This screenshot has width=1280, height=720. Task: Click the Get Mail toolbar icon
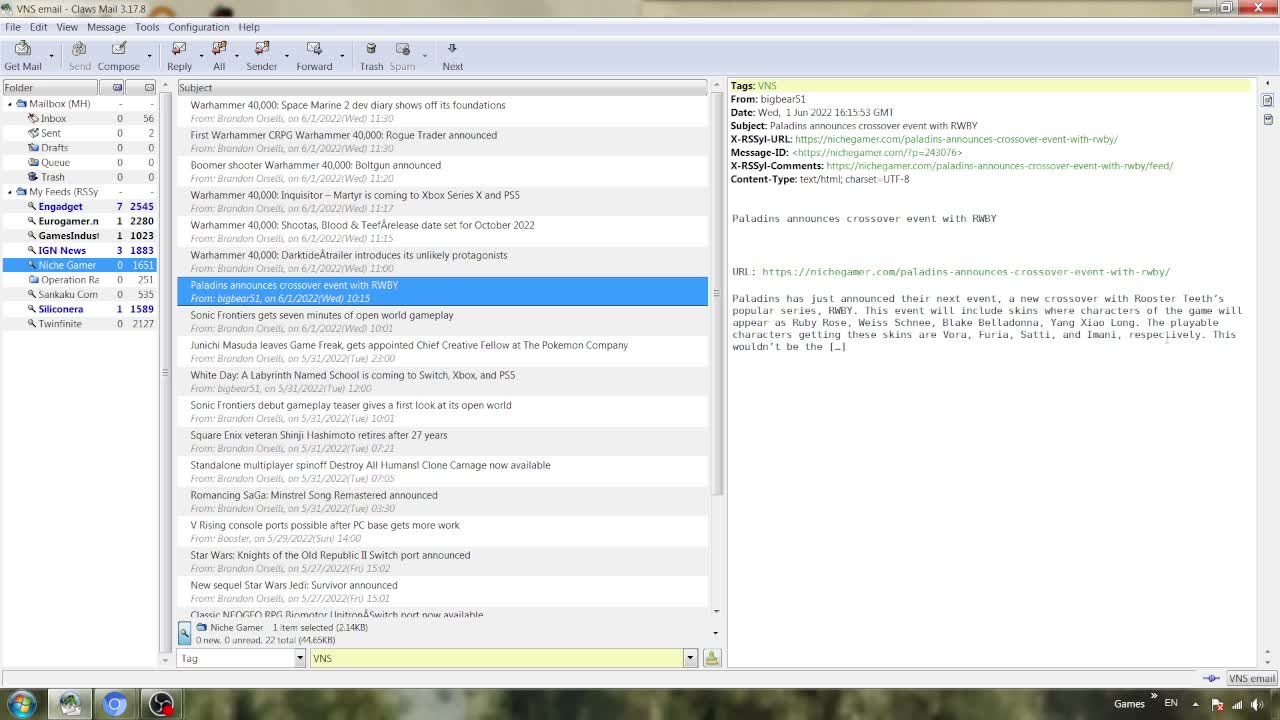[x=22, y=48]
